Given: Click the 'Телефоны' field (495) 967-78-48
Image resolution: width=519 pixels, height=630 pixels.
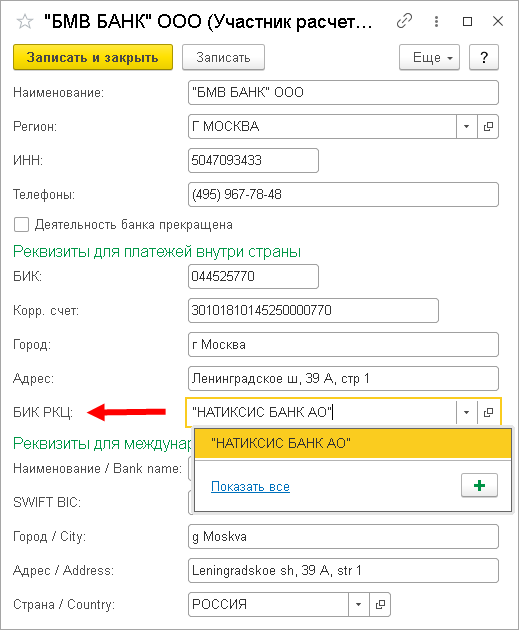Looking at the screenshot, I should click(x=343, y=194).
